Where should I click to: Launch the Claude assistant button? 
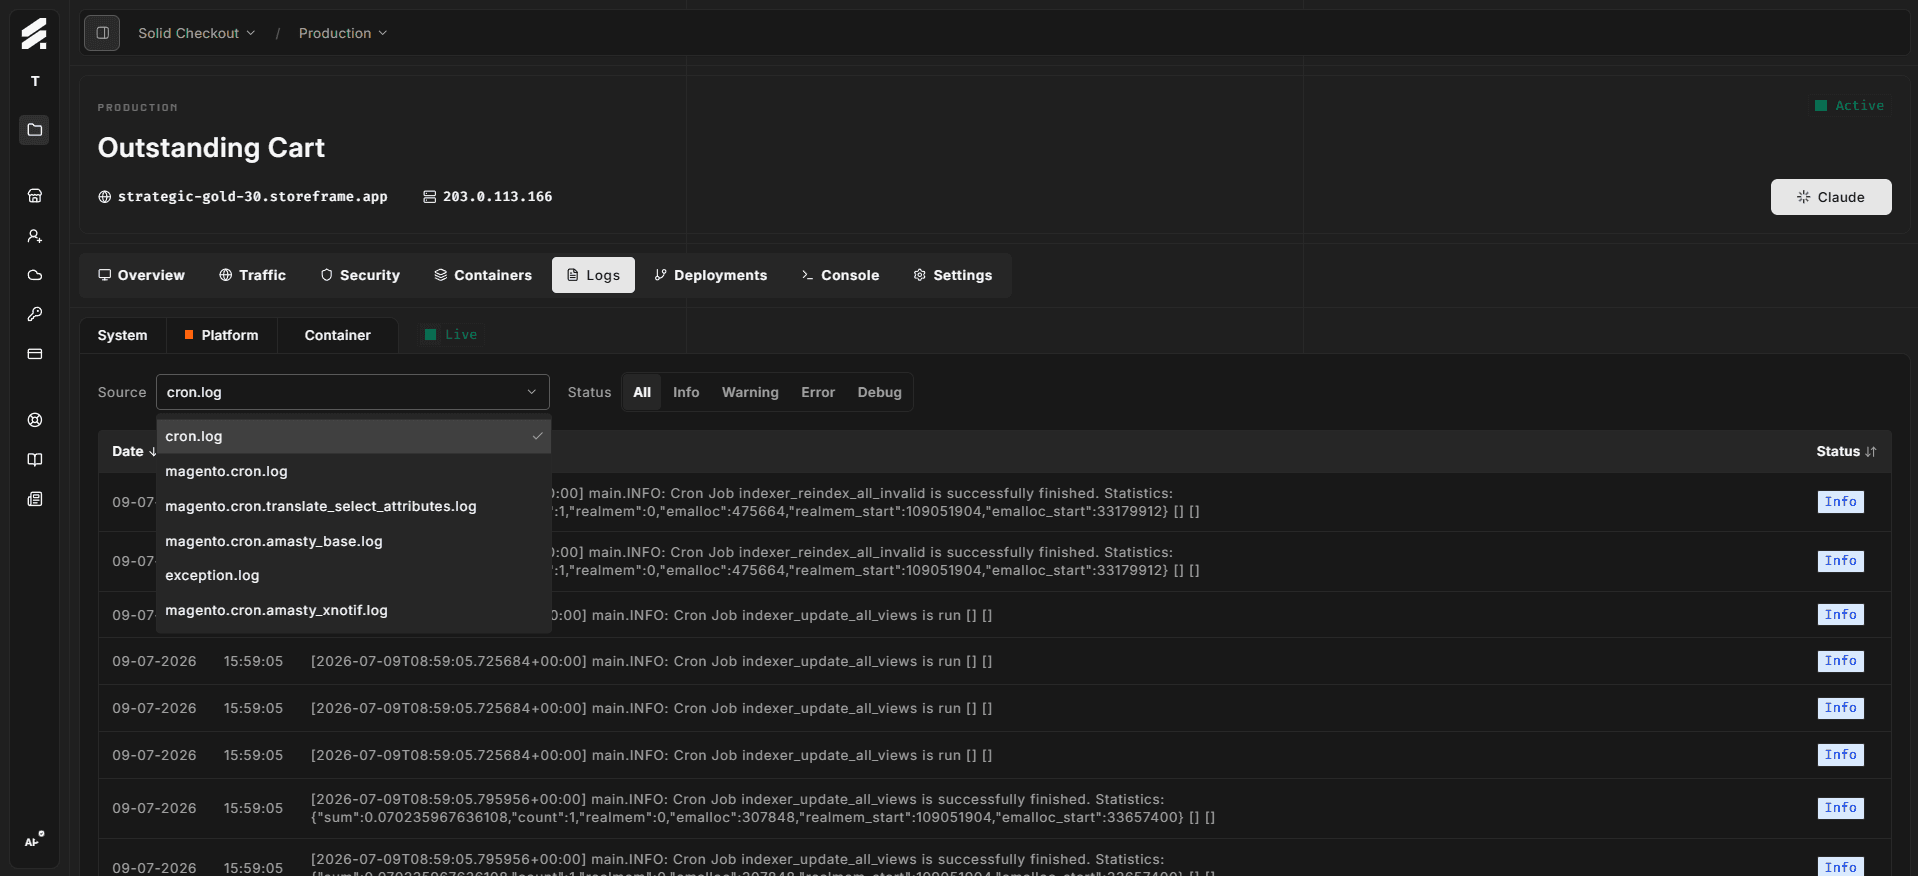point(1831,197)
